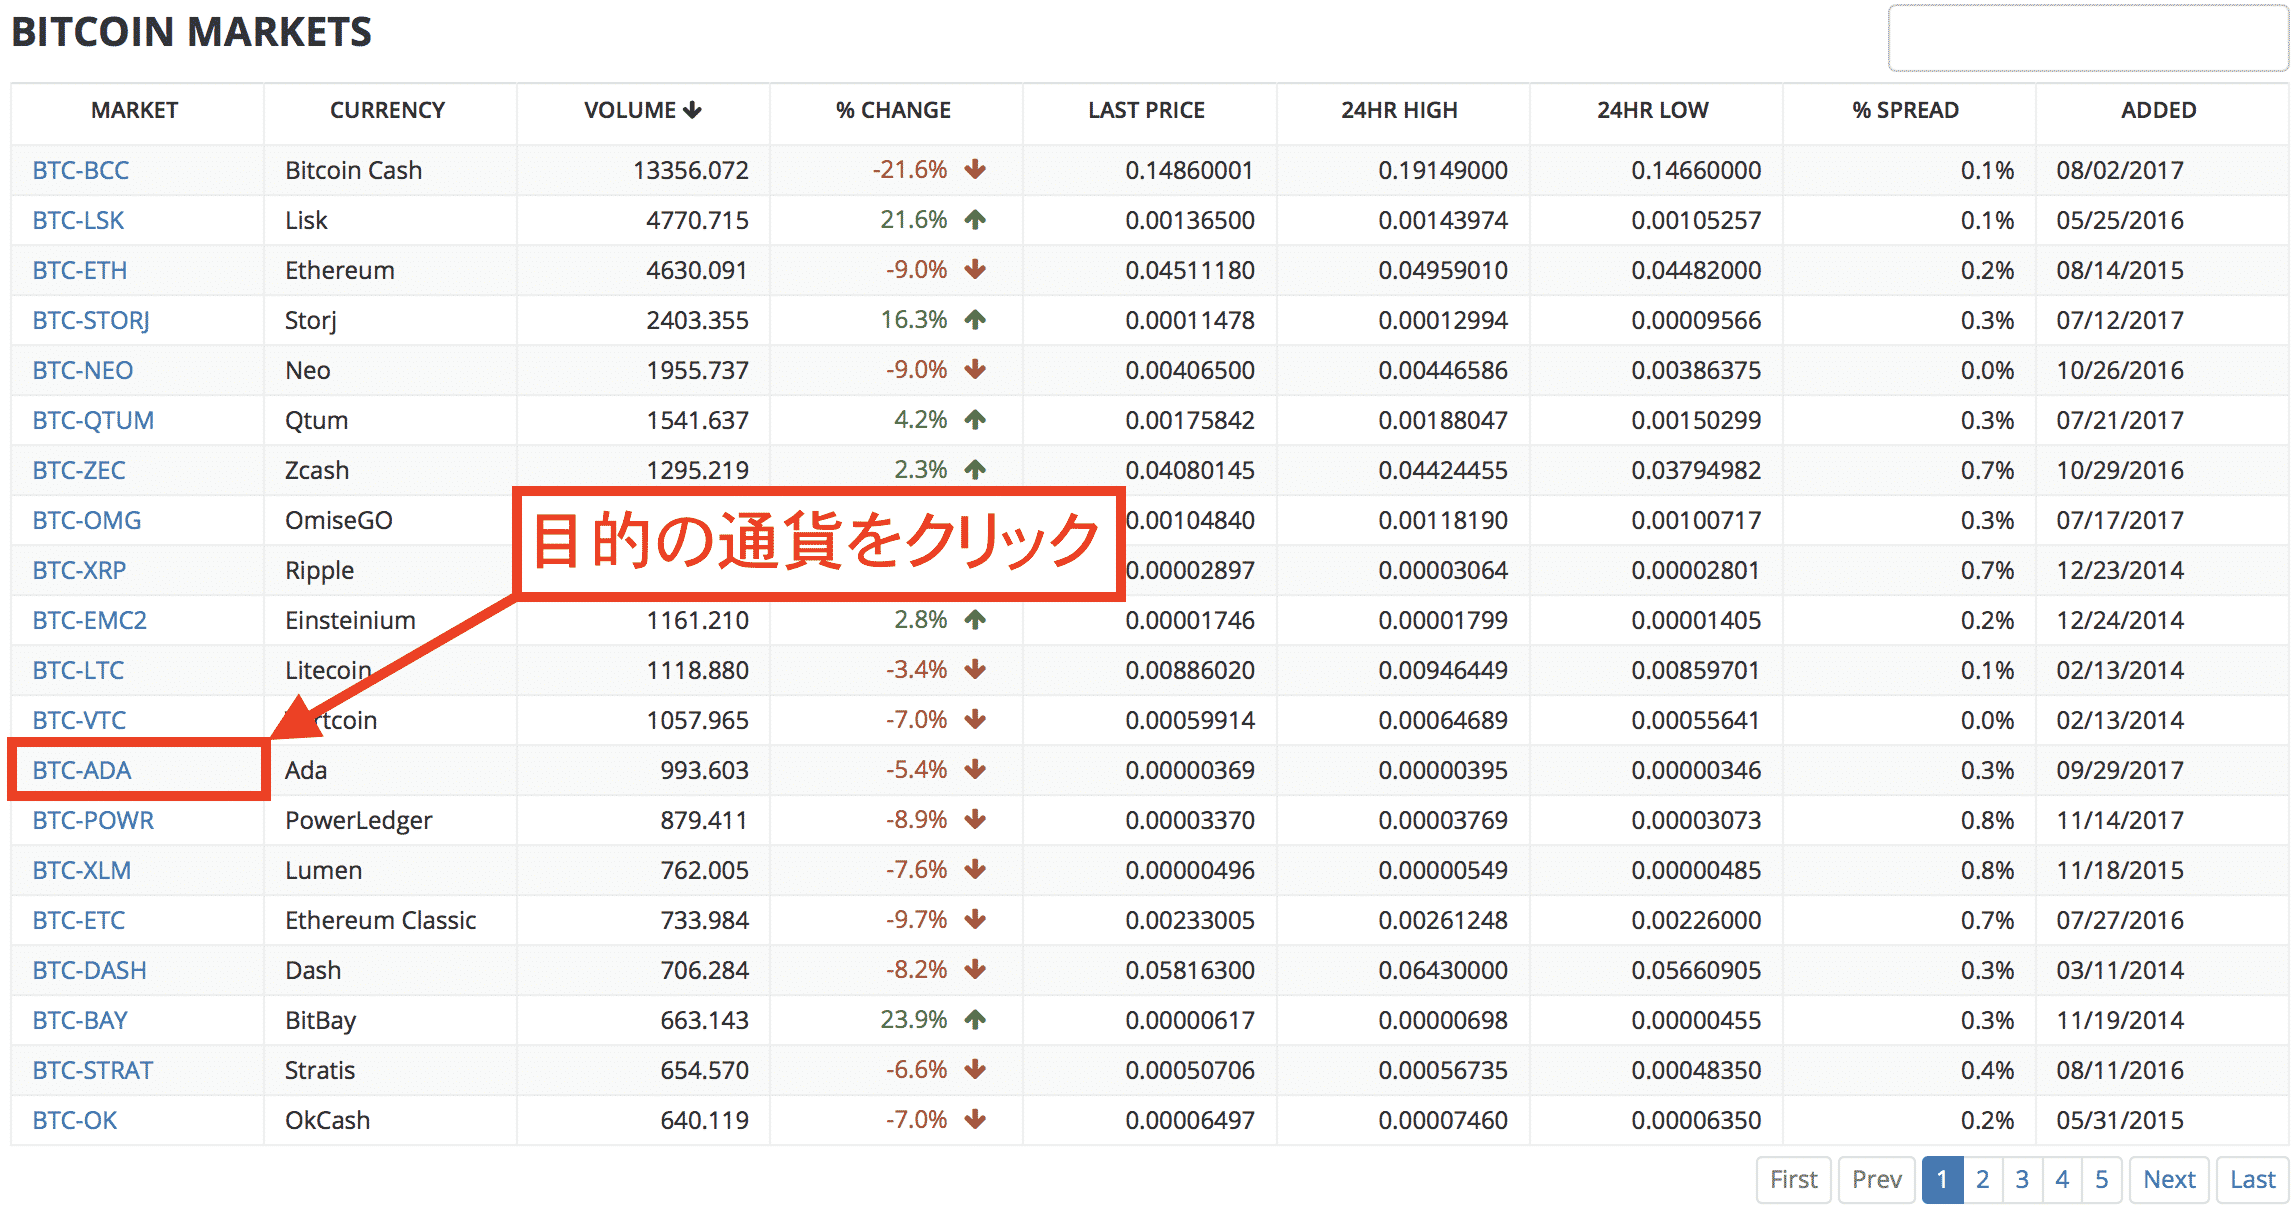Open the BTC-LTC market link
The image size is (2296, 1208).
[78, 670]
